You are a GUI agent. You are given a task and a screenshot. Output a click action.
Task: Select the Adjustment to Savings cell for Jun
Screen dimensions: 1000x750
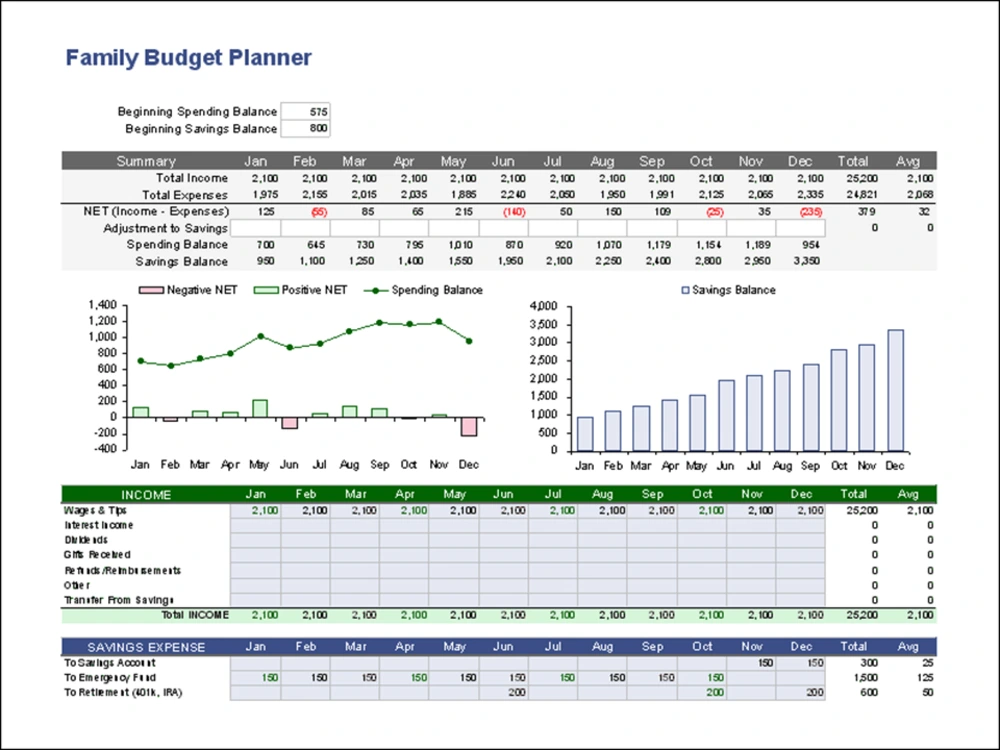click(x=503, y=228)
